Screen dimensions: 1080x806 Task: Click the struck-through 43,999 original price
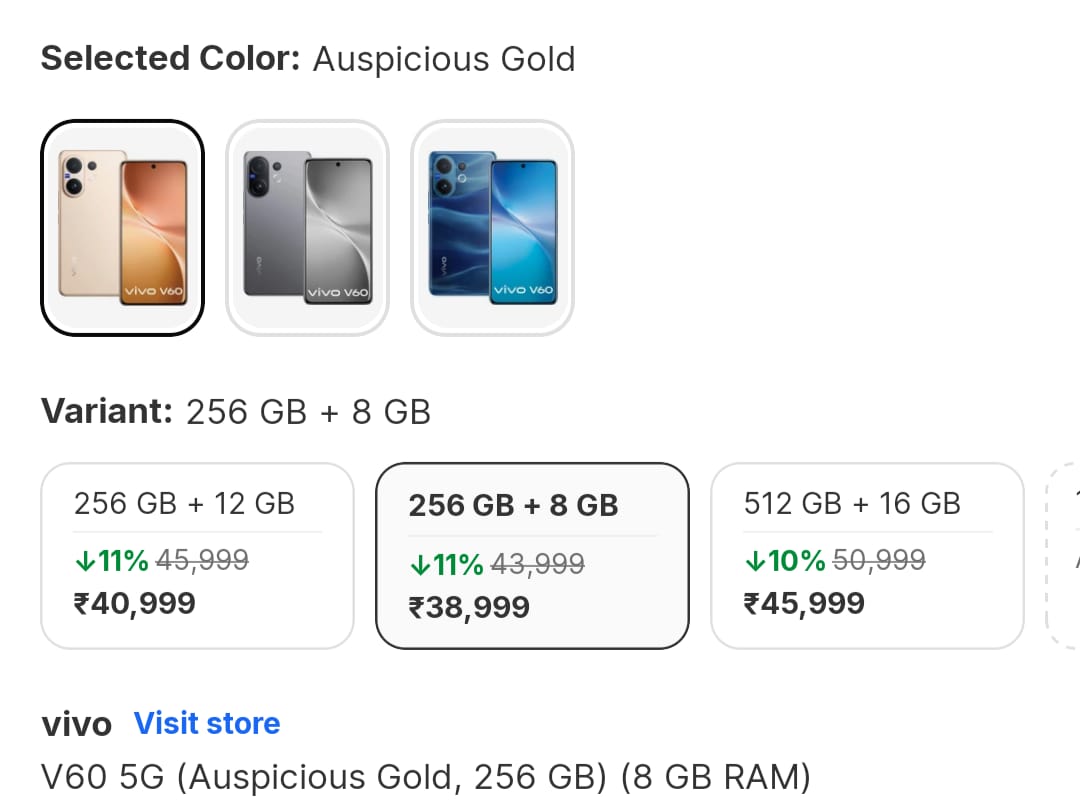tap(536, 565)
